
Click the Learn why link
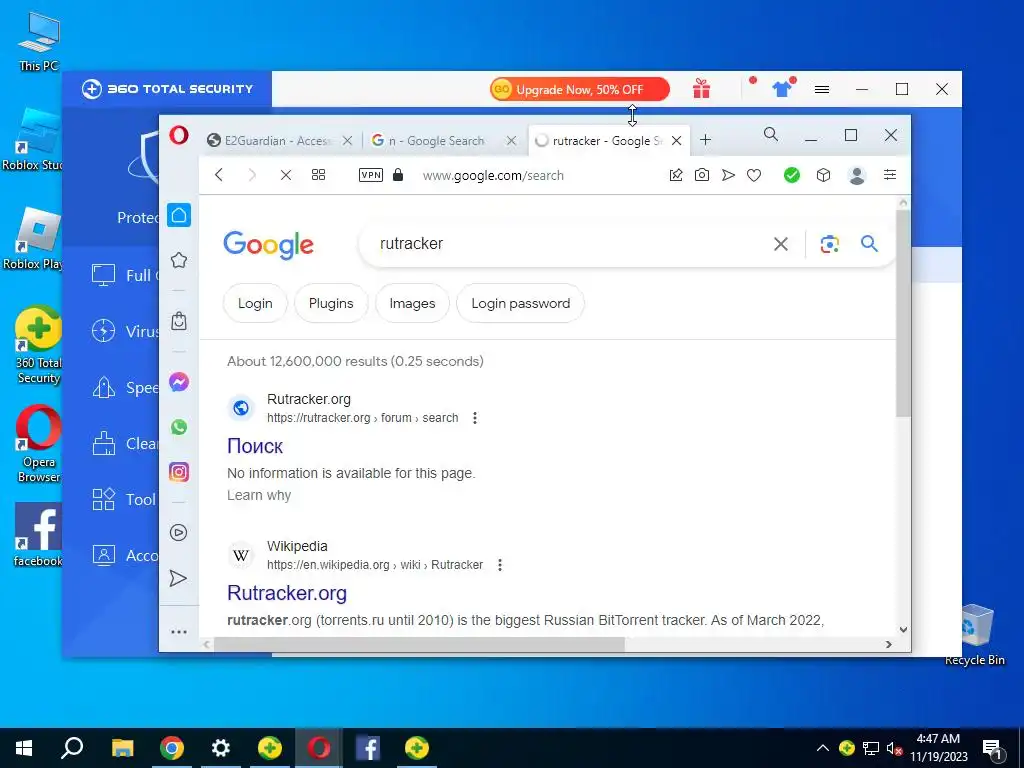259,495
